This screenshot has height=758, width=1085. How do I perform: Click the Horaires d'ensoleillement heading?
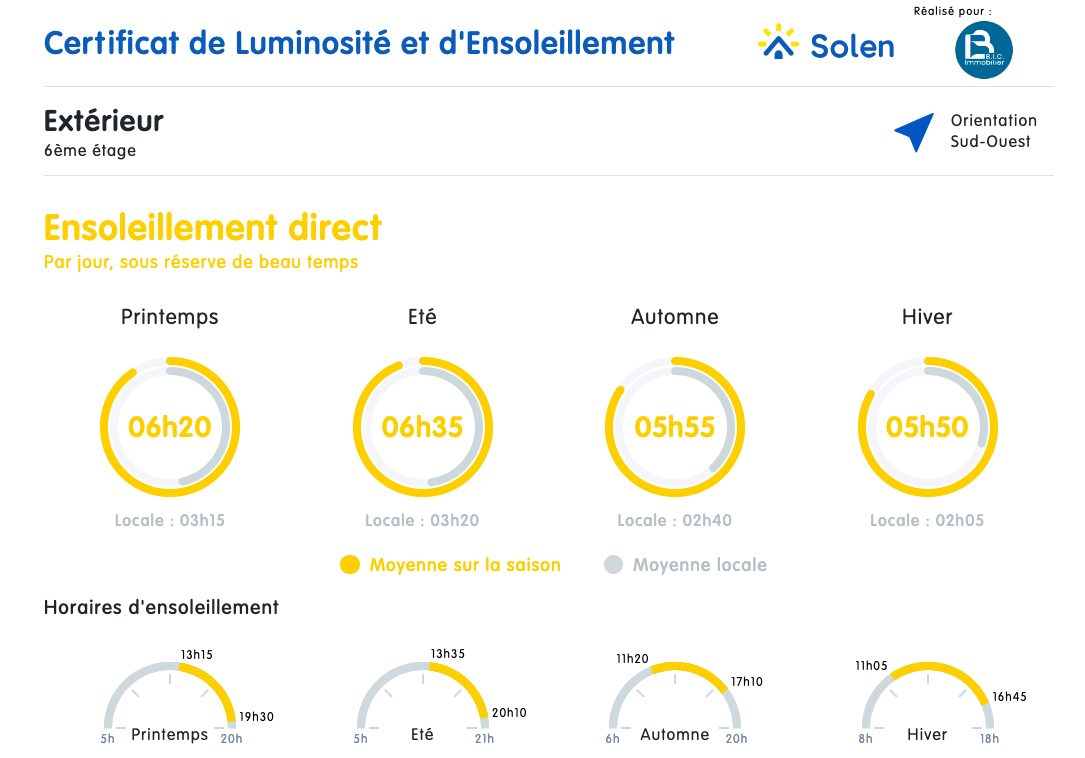click(161, 607)
